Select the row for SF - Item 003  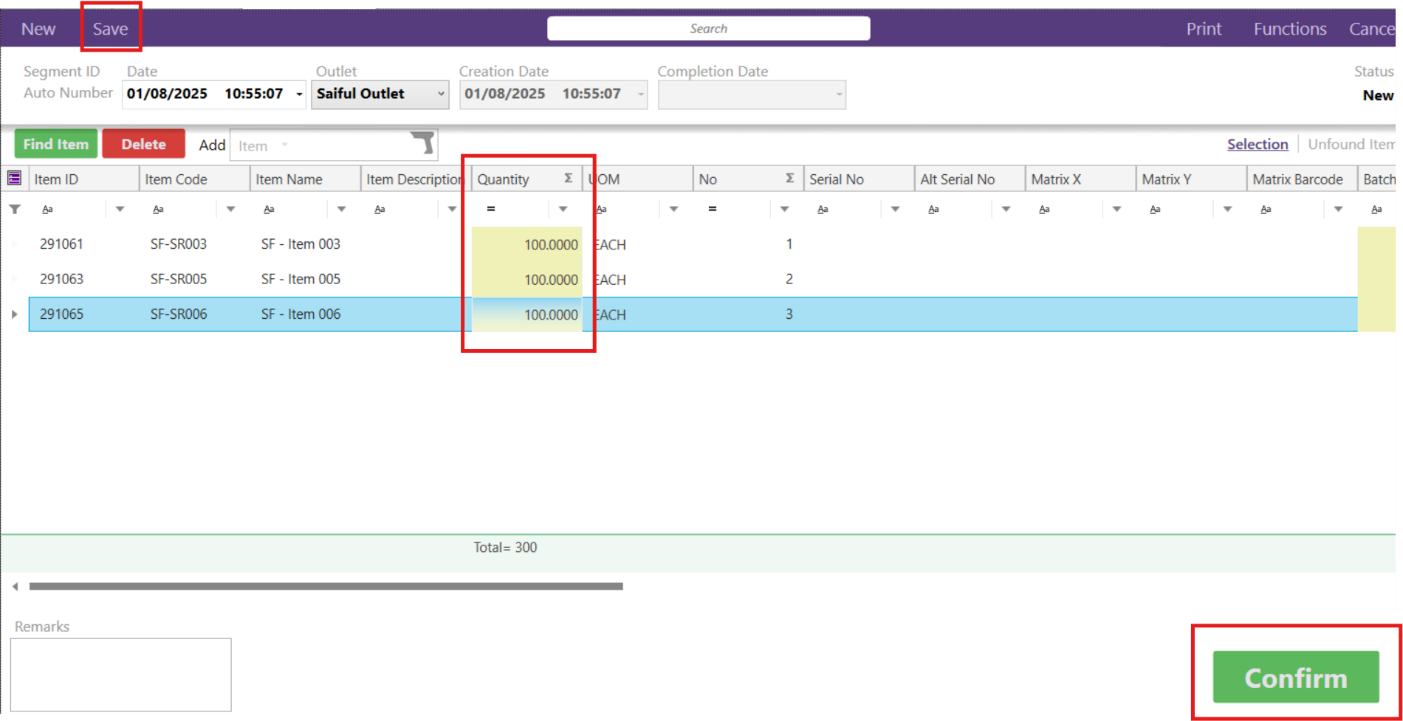[x=300, y=243]
